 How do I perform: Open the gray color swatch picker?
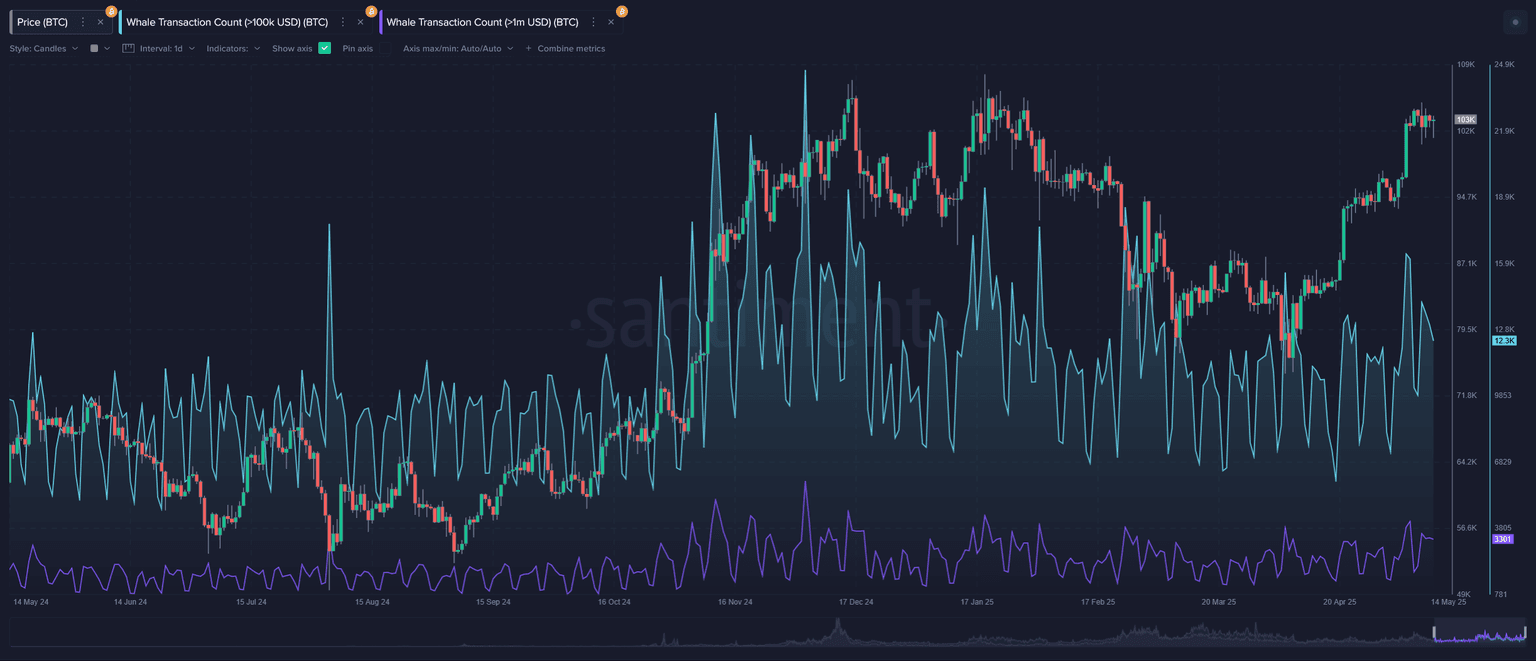point(95,48)
